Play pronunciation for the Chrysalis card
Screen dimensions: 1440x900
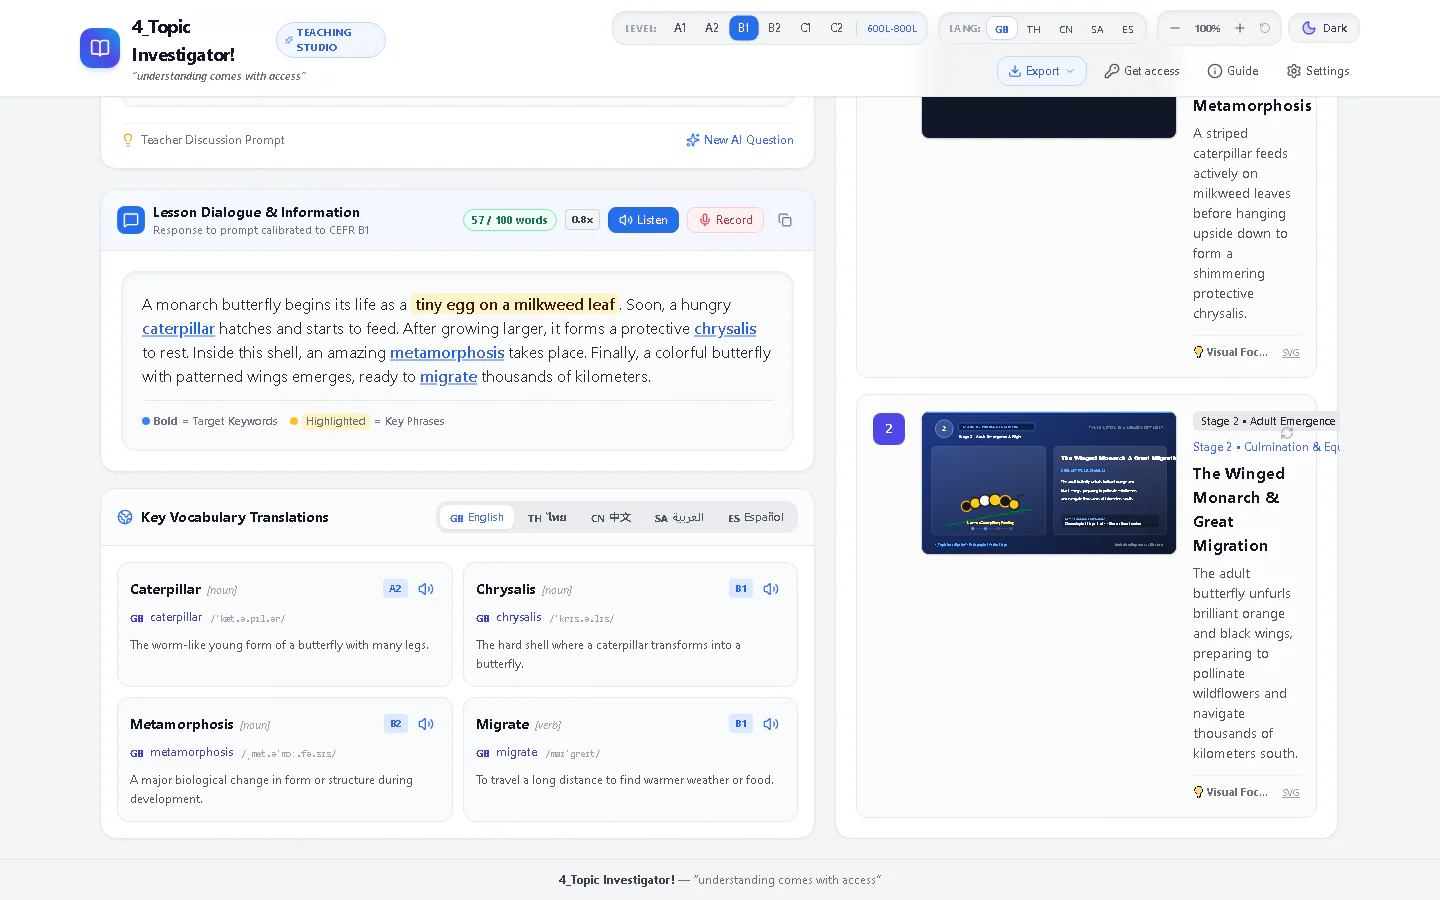(x=771, y=589)
